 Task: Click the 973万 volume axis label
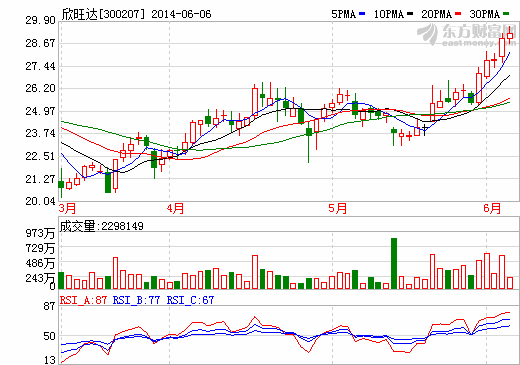click(x=40, y=233)
